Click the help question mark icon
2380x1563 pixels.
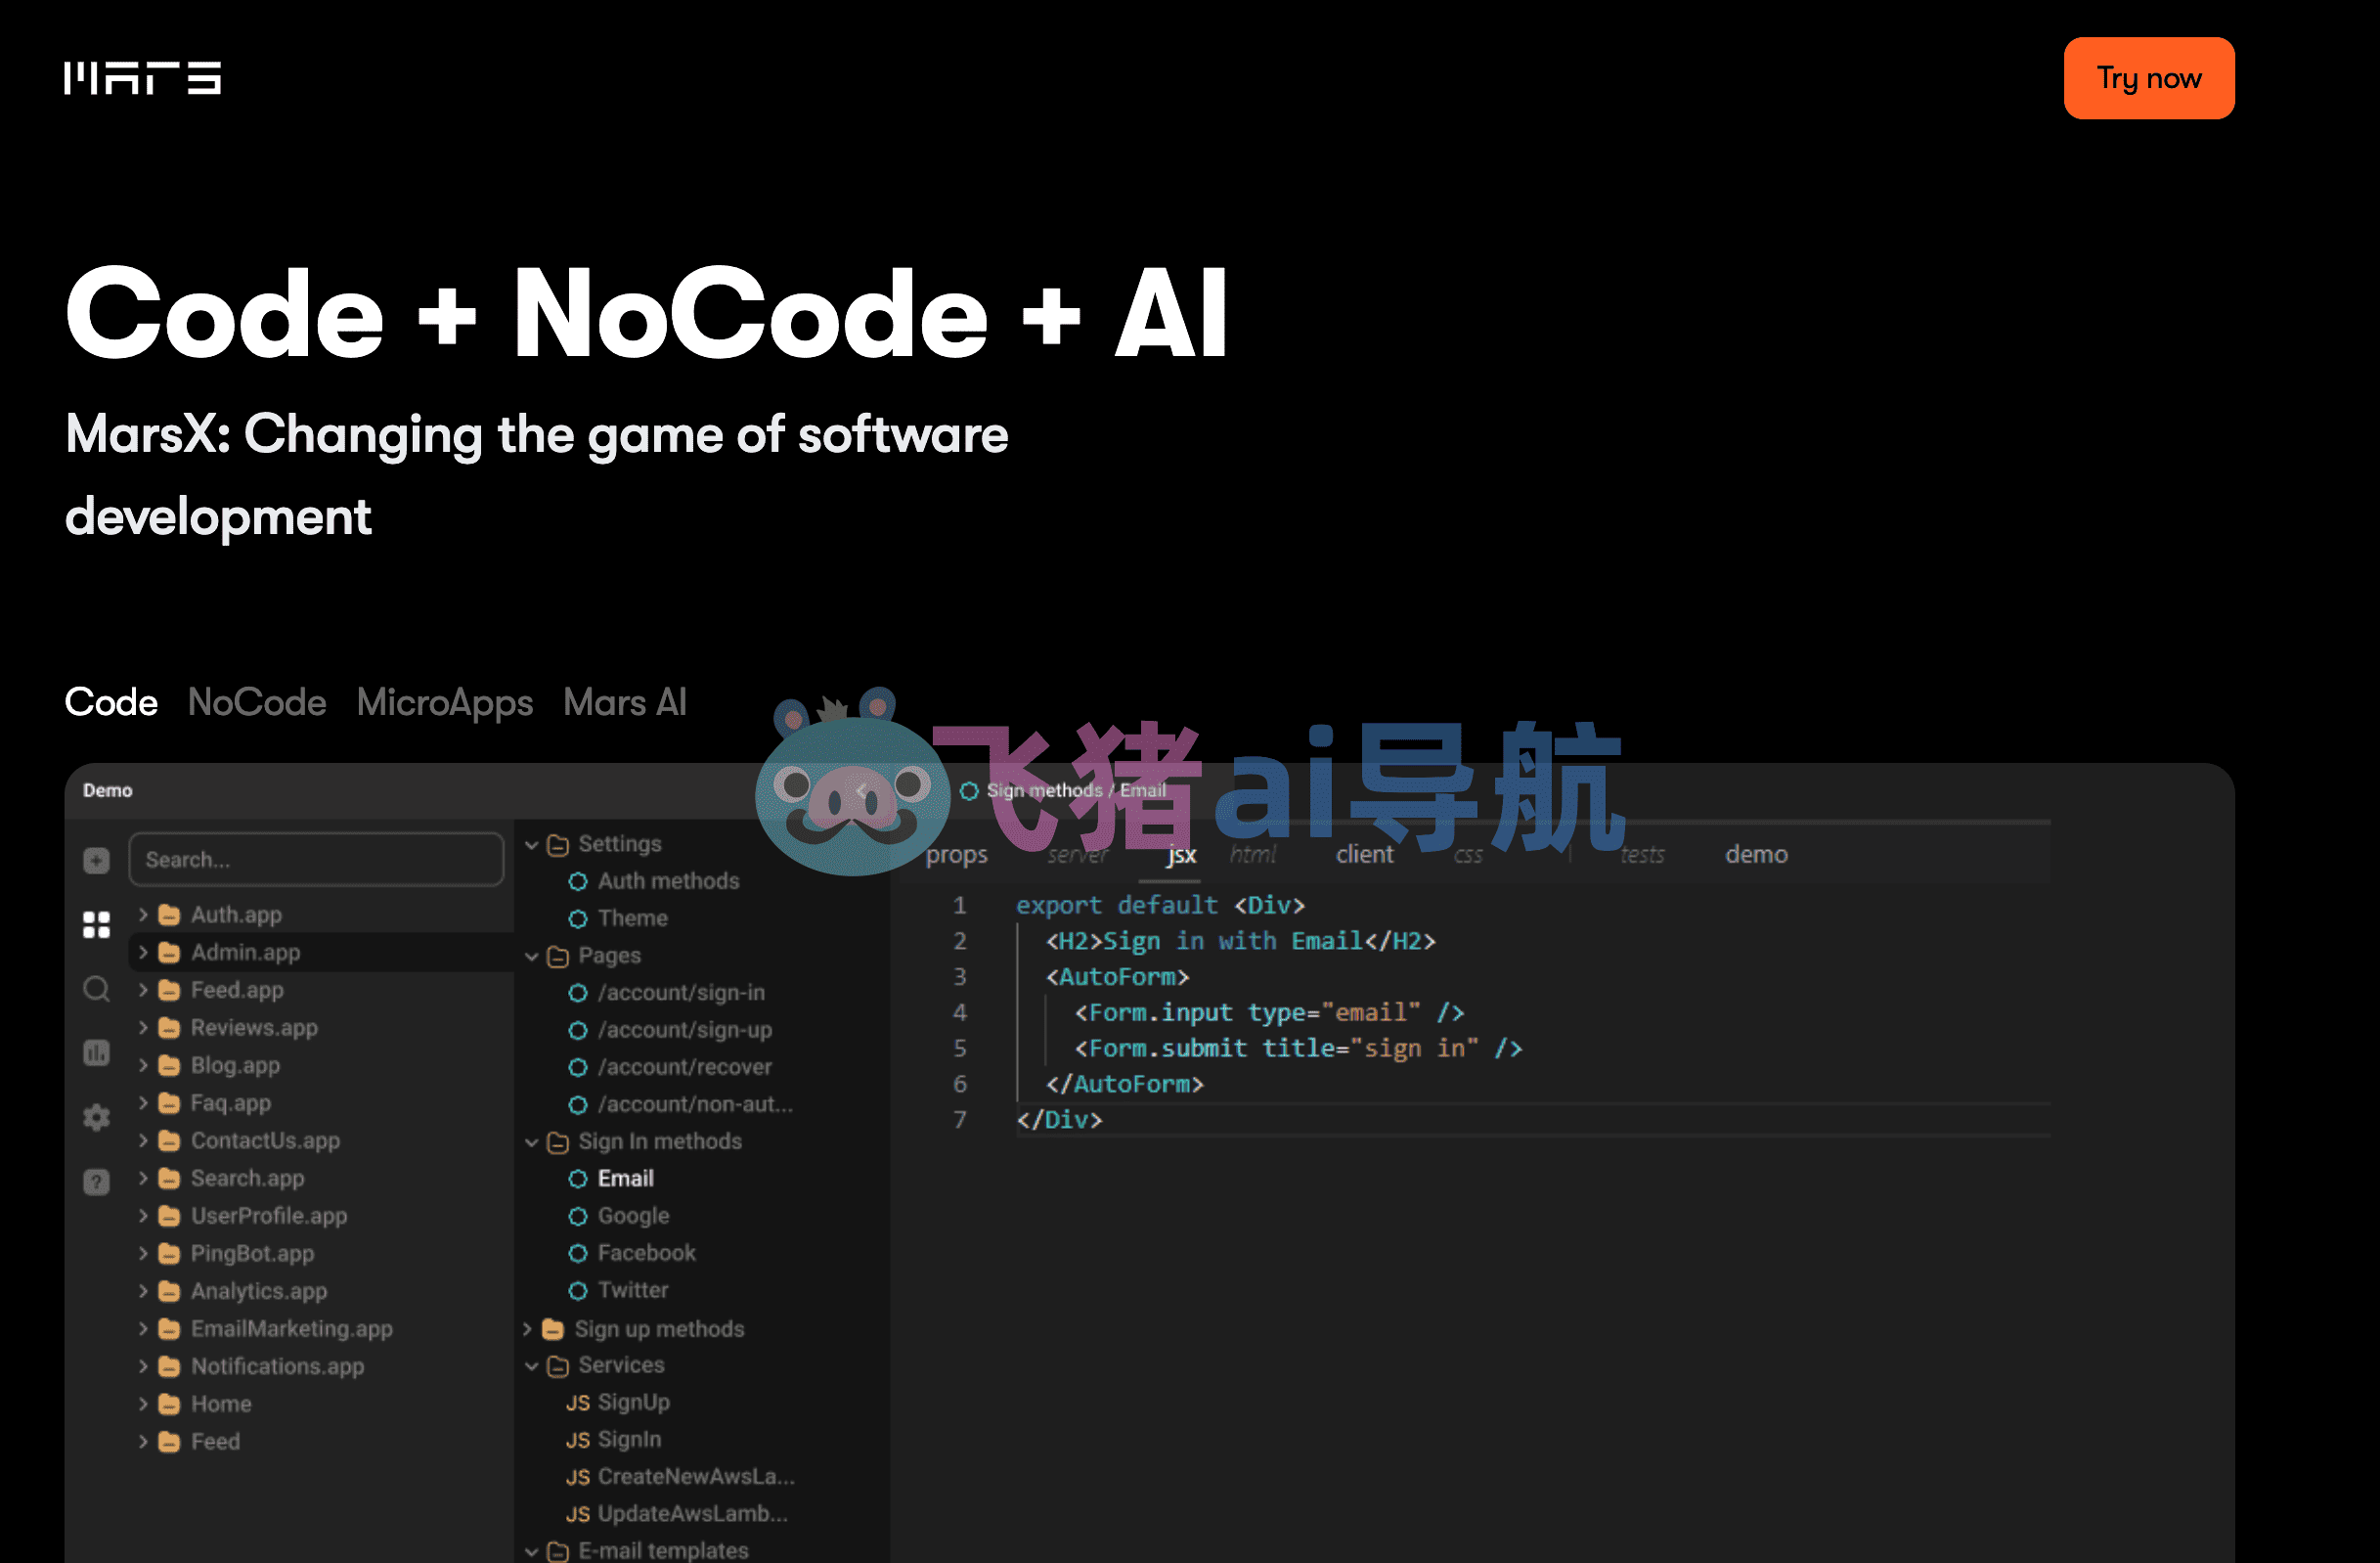(97, 1182)
